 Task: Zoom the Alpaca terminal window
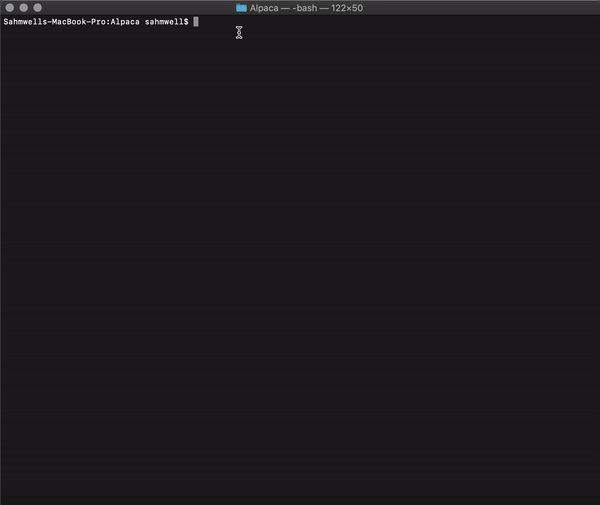click(x=38, y=8)
